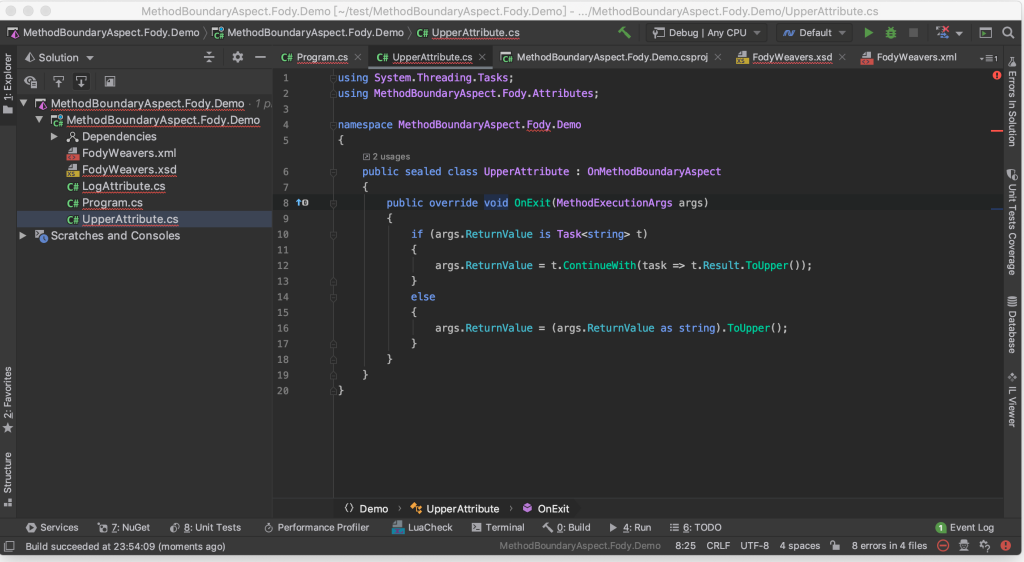Fold the UpperAttribute class on line 6
Screen dimensions: 1024x562
[333, 172]
